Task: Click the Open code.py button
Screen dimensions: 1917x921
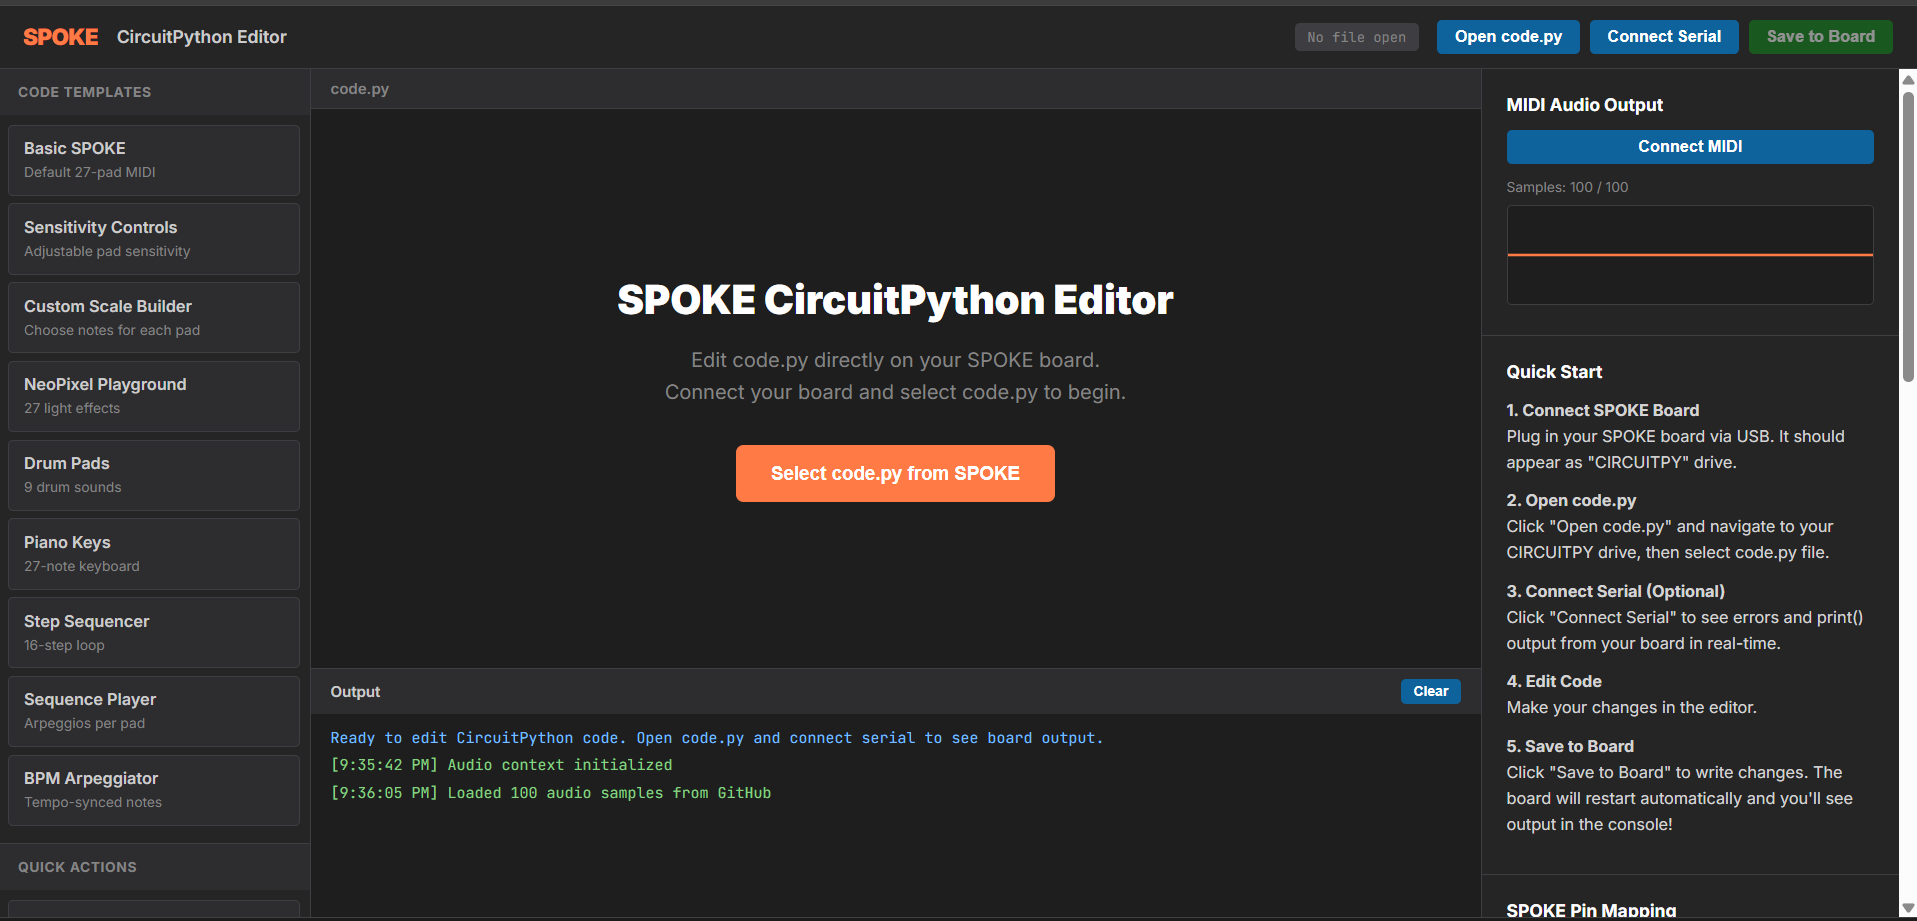Action: 1508,37
